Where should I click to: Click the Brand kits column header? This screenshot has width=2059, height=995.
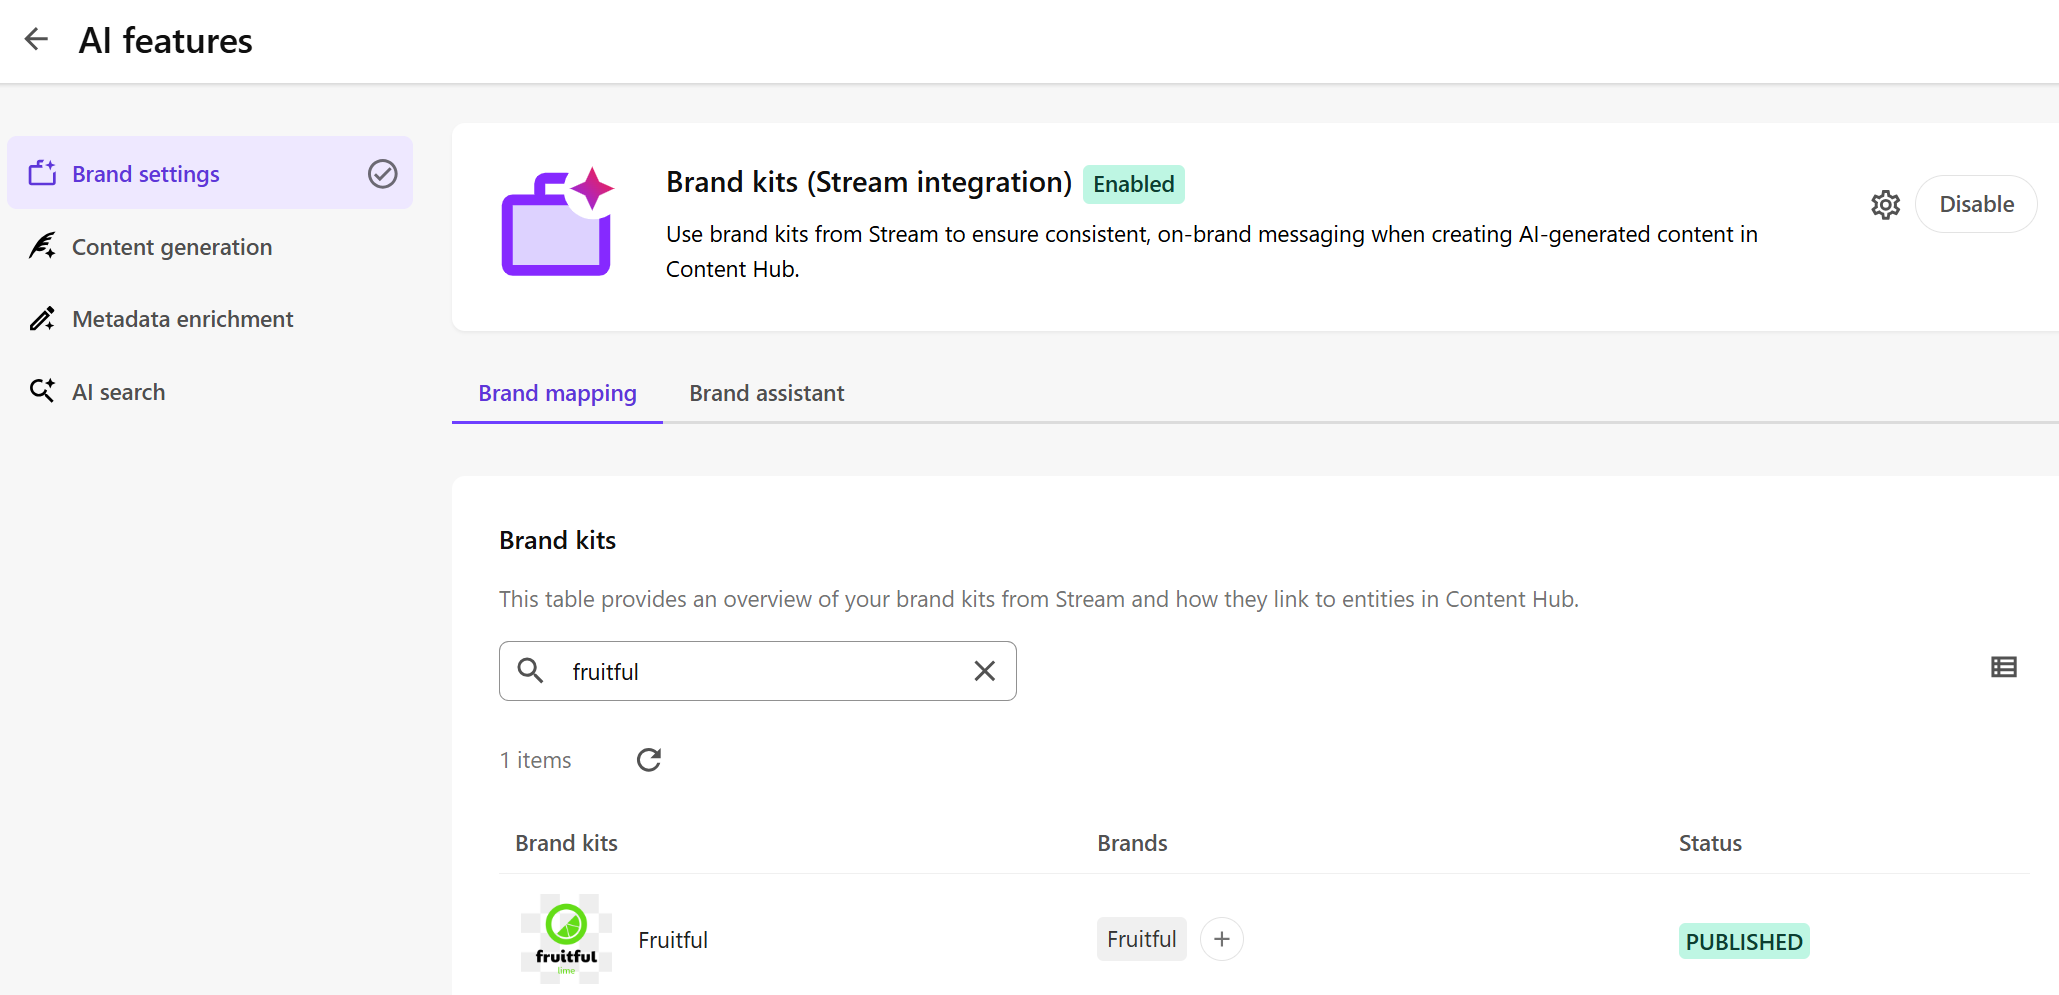(x=566, y=843)
